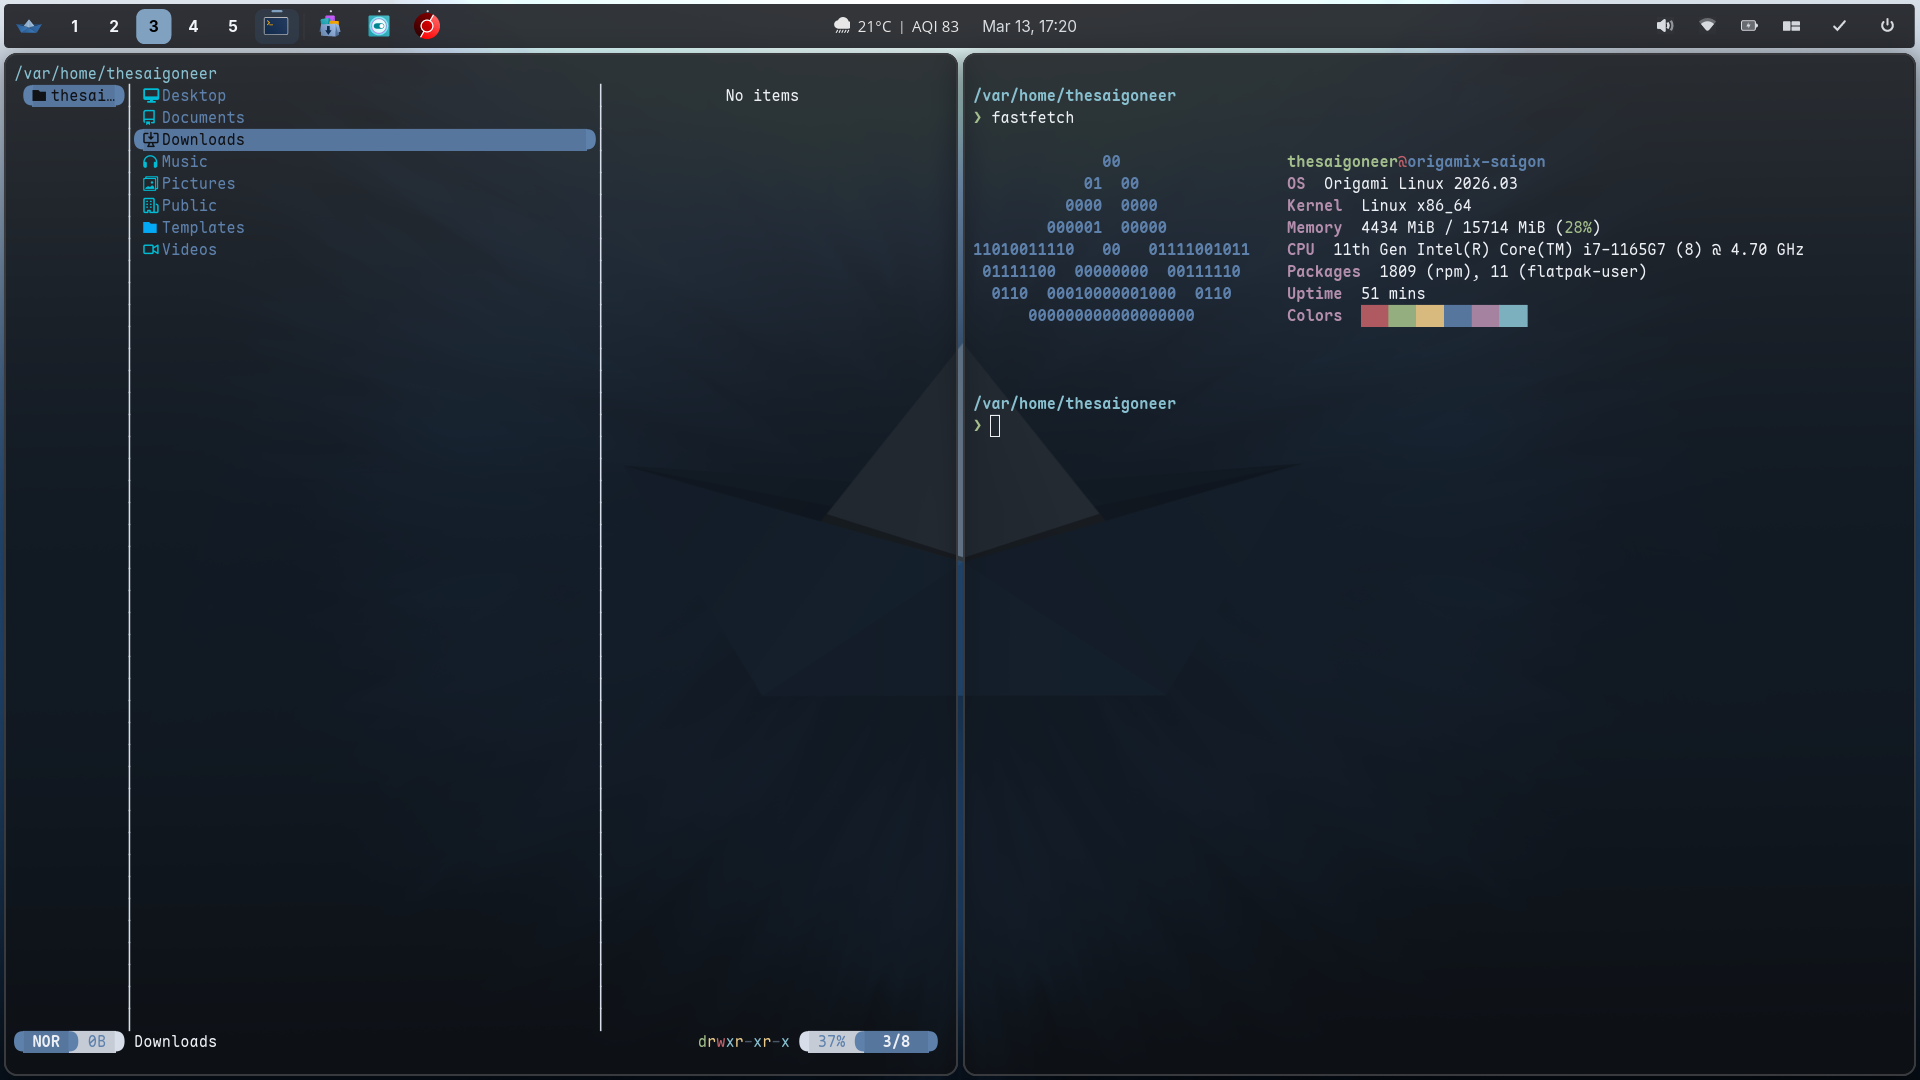1920x1080 pixels.
Task: Toggle the checkmark indicator in system tray
Action: click(x=1839, y=26)
